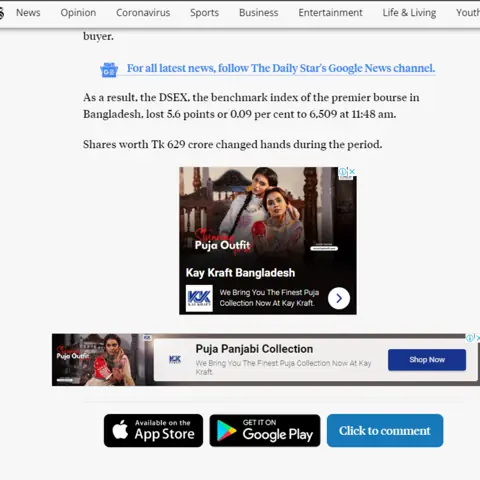Open the Sports section
Image resolution: width=480 pixels, height=480 pixels.
pos(204,13)
